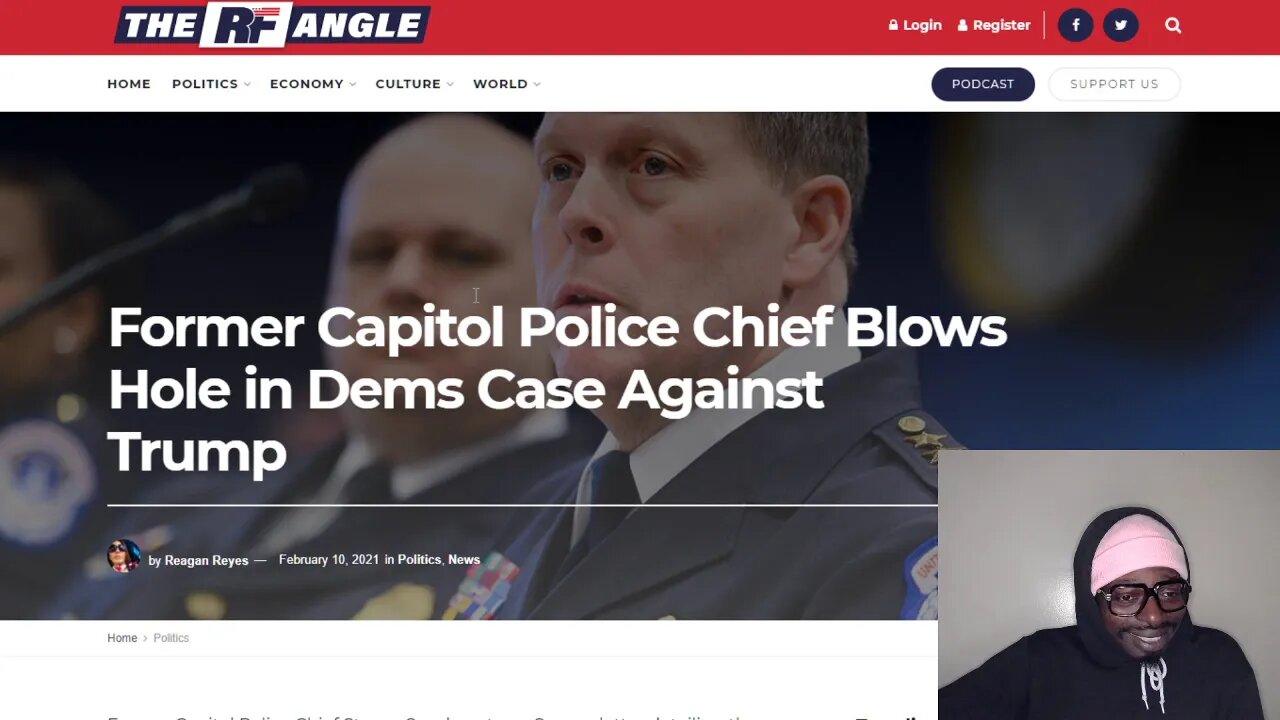Click the article headline text
Screen dimensions: 1280x720
(557, 390)
